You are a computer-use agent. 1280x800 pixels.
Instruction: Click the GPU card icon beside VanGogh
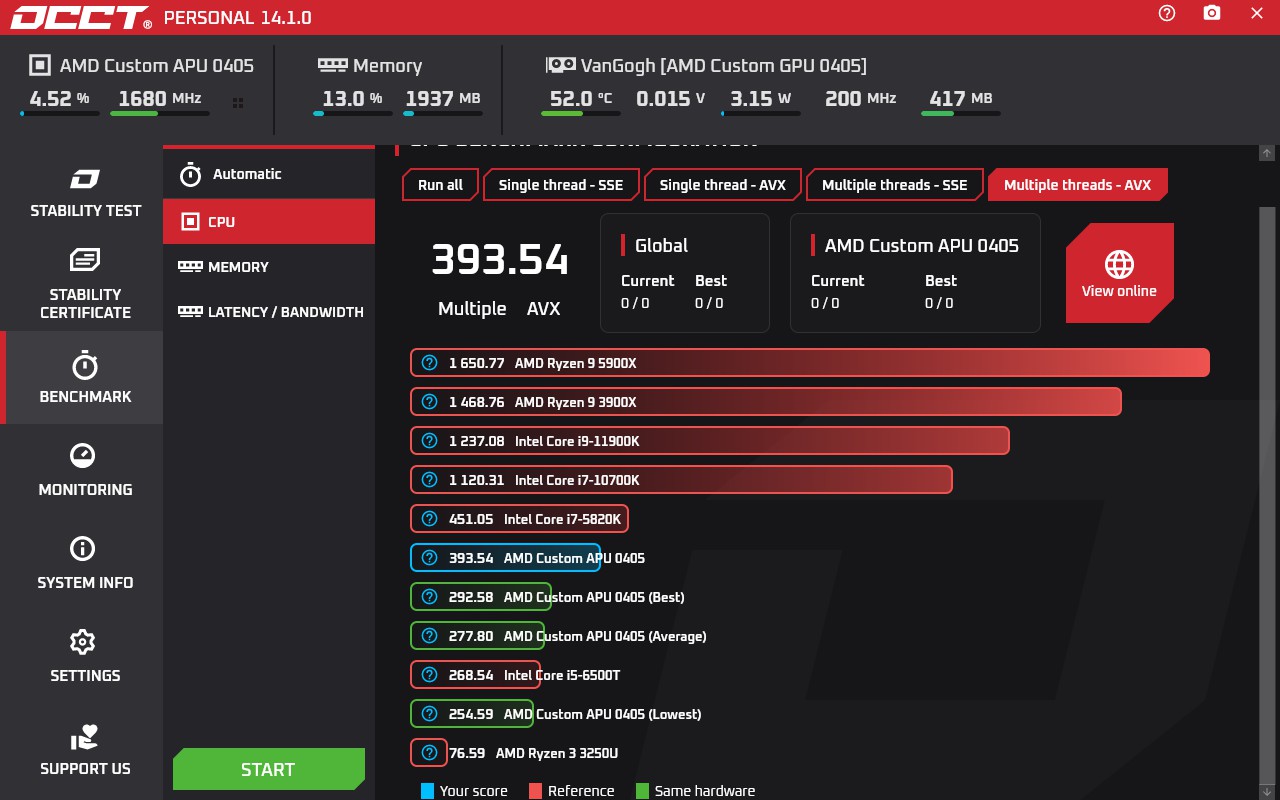tap(560, 65)
